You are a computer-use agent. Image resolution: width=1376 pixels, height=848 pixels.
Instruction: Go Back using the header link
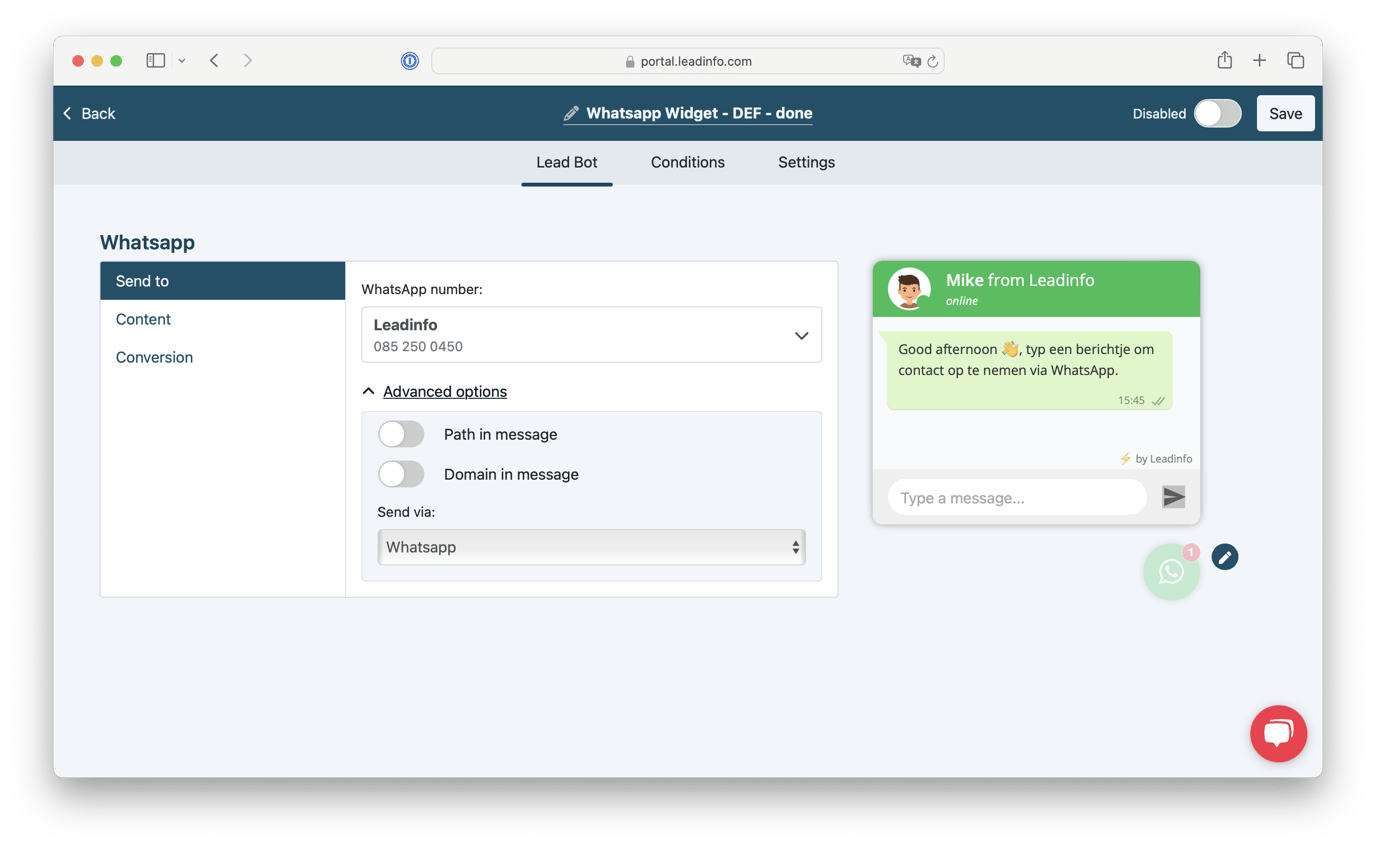point(89,113)
